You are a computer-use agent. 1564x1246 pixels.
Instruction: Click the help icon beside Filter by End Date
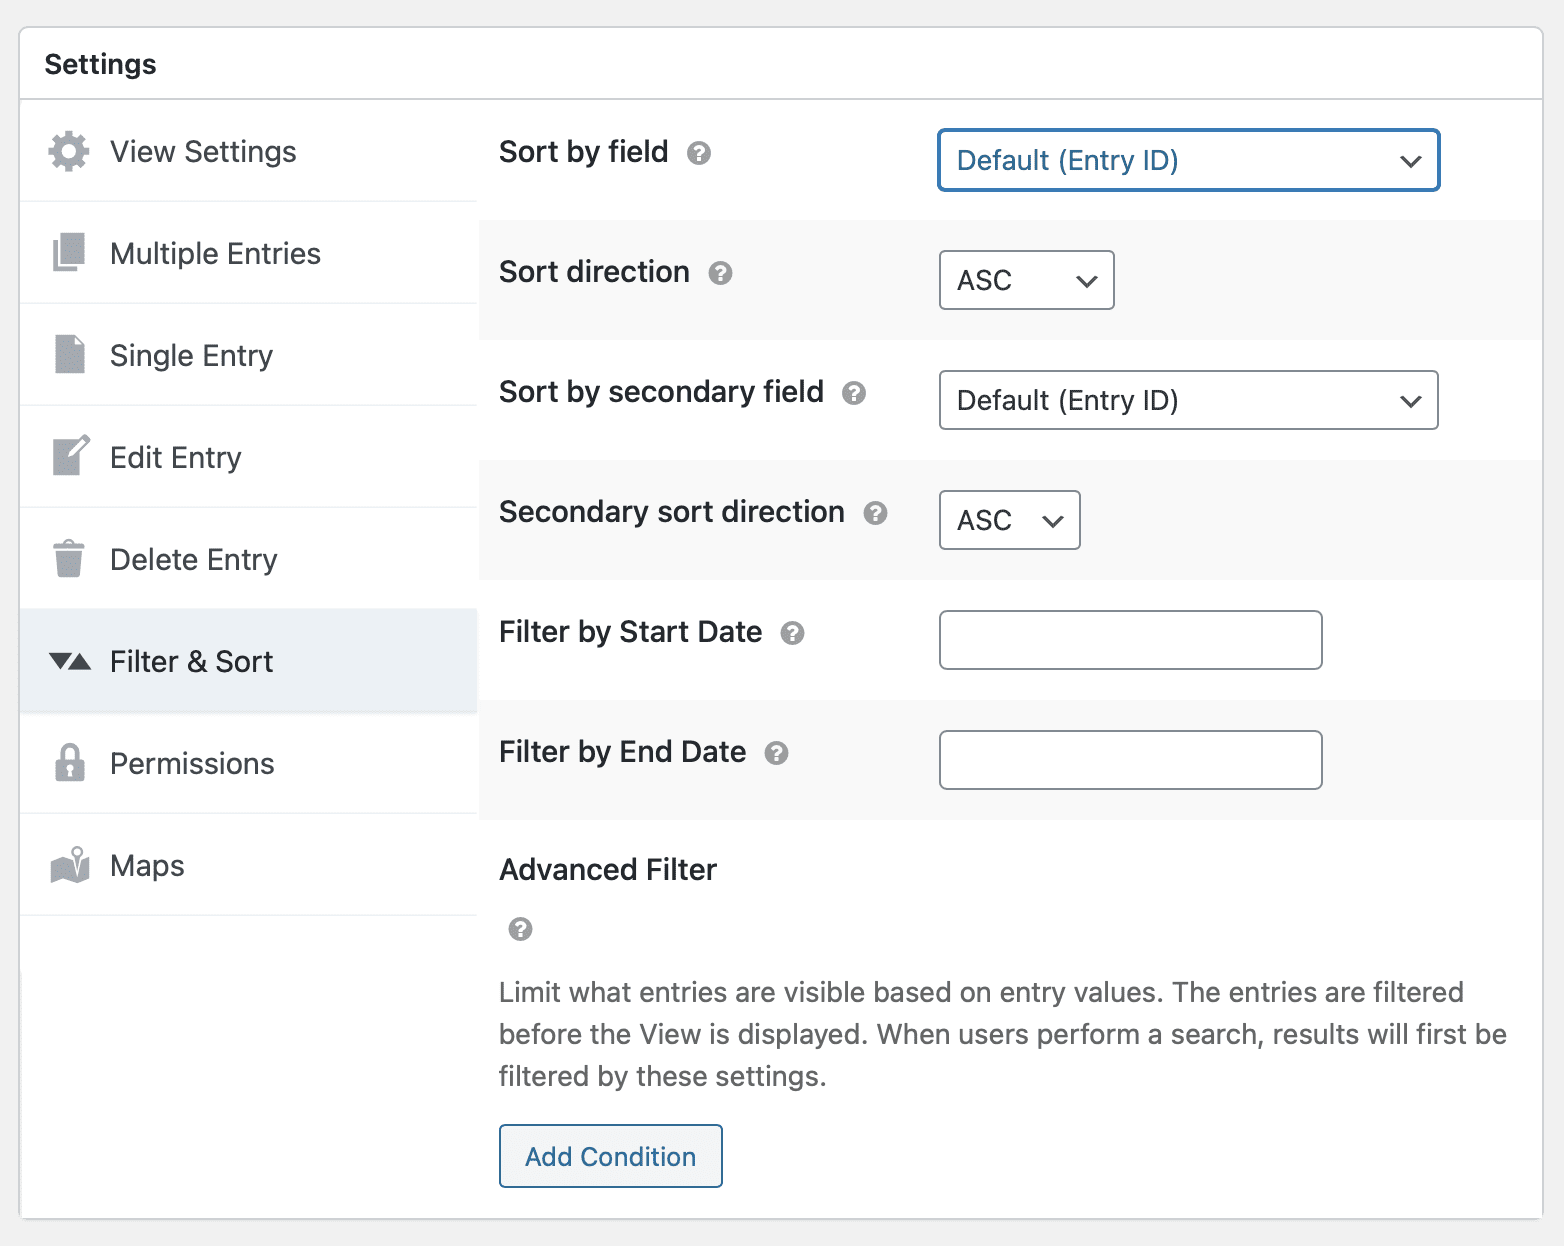pos(776,753)
